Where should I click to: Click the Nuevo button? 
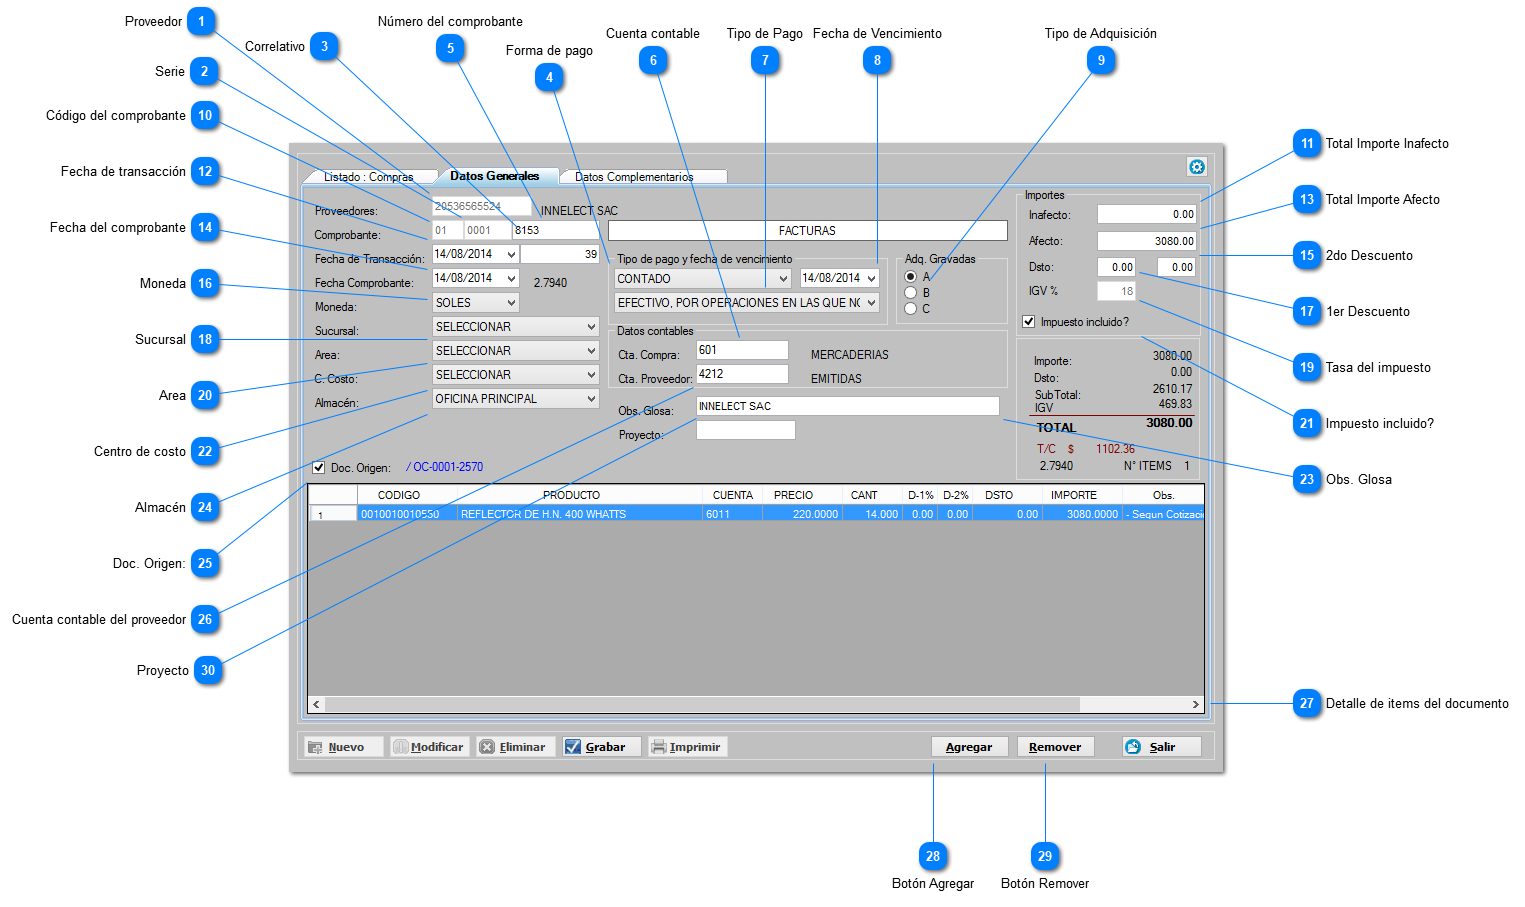[x=342, y=747]
